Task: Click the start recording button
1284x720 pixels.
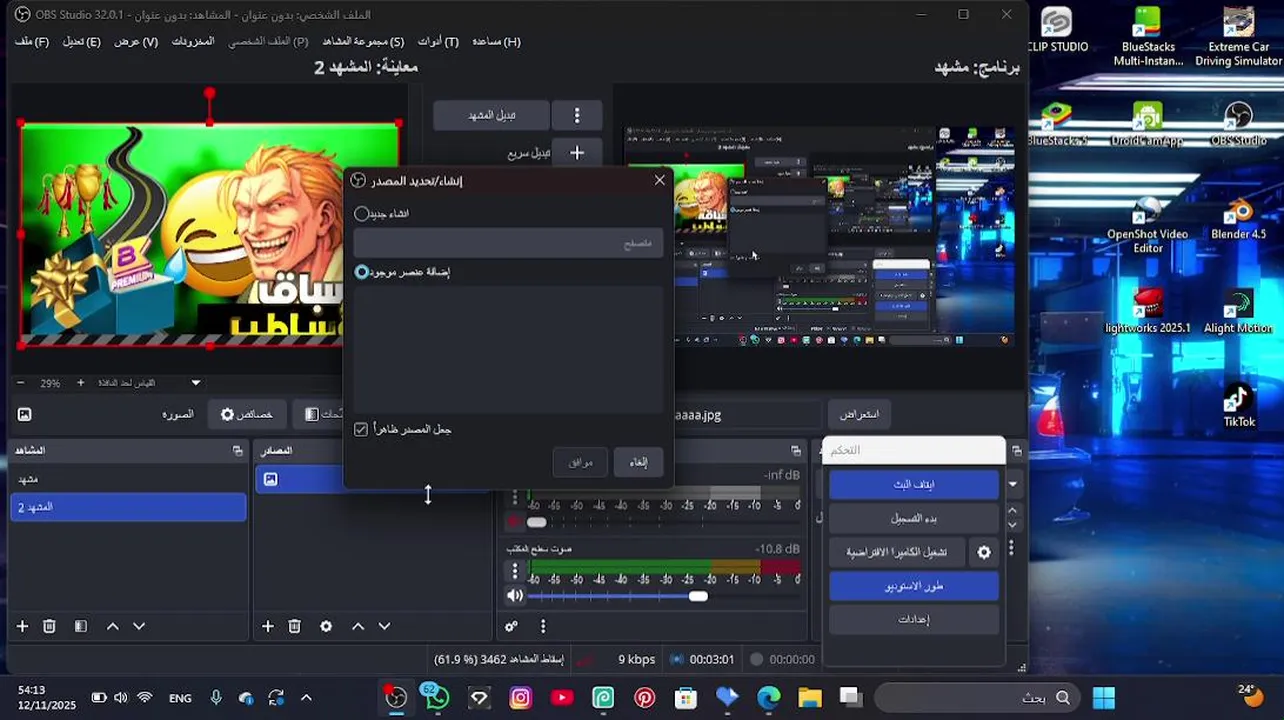Action: tap(914, 518)
